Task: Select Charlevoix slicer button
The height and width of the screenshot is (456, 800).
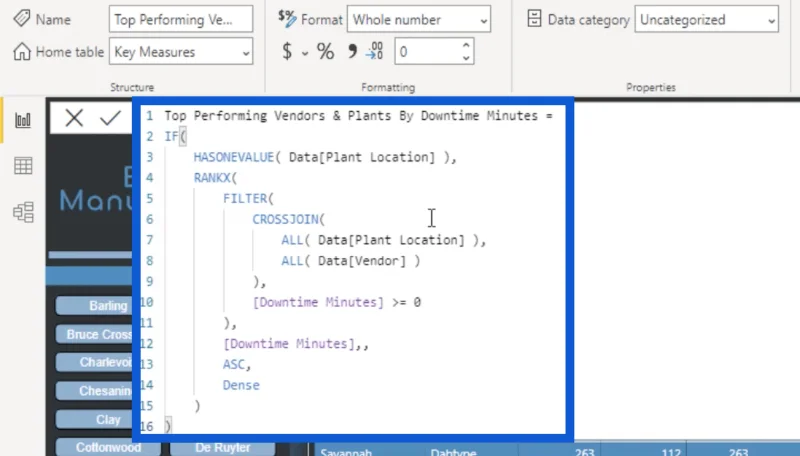Action: pos(94,362)
